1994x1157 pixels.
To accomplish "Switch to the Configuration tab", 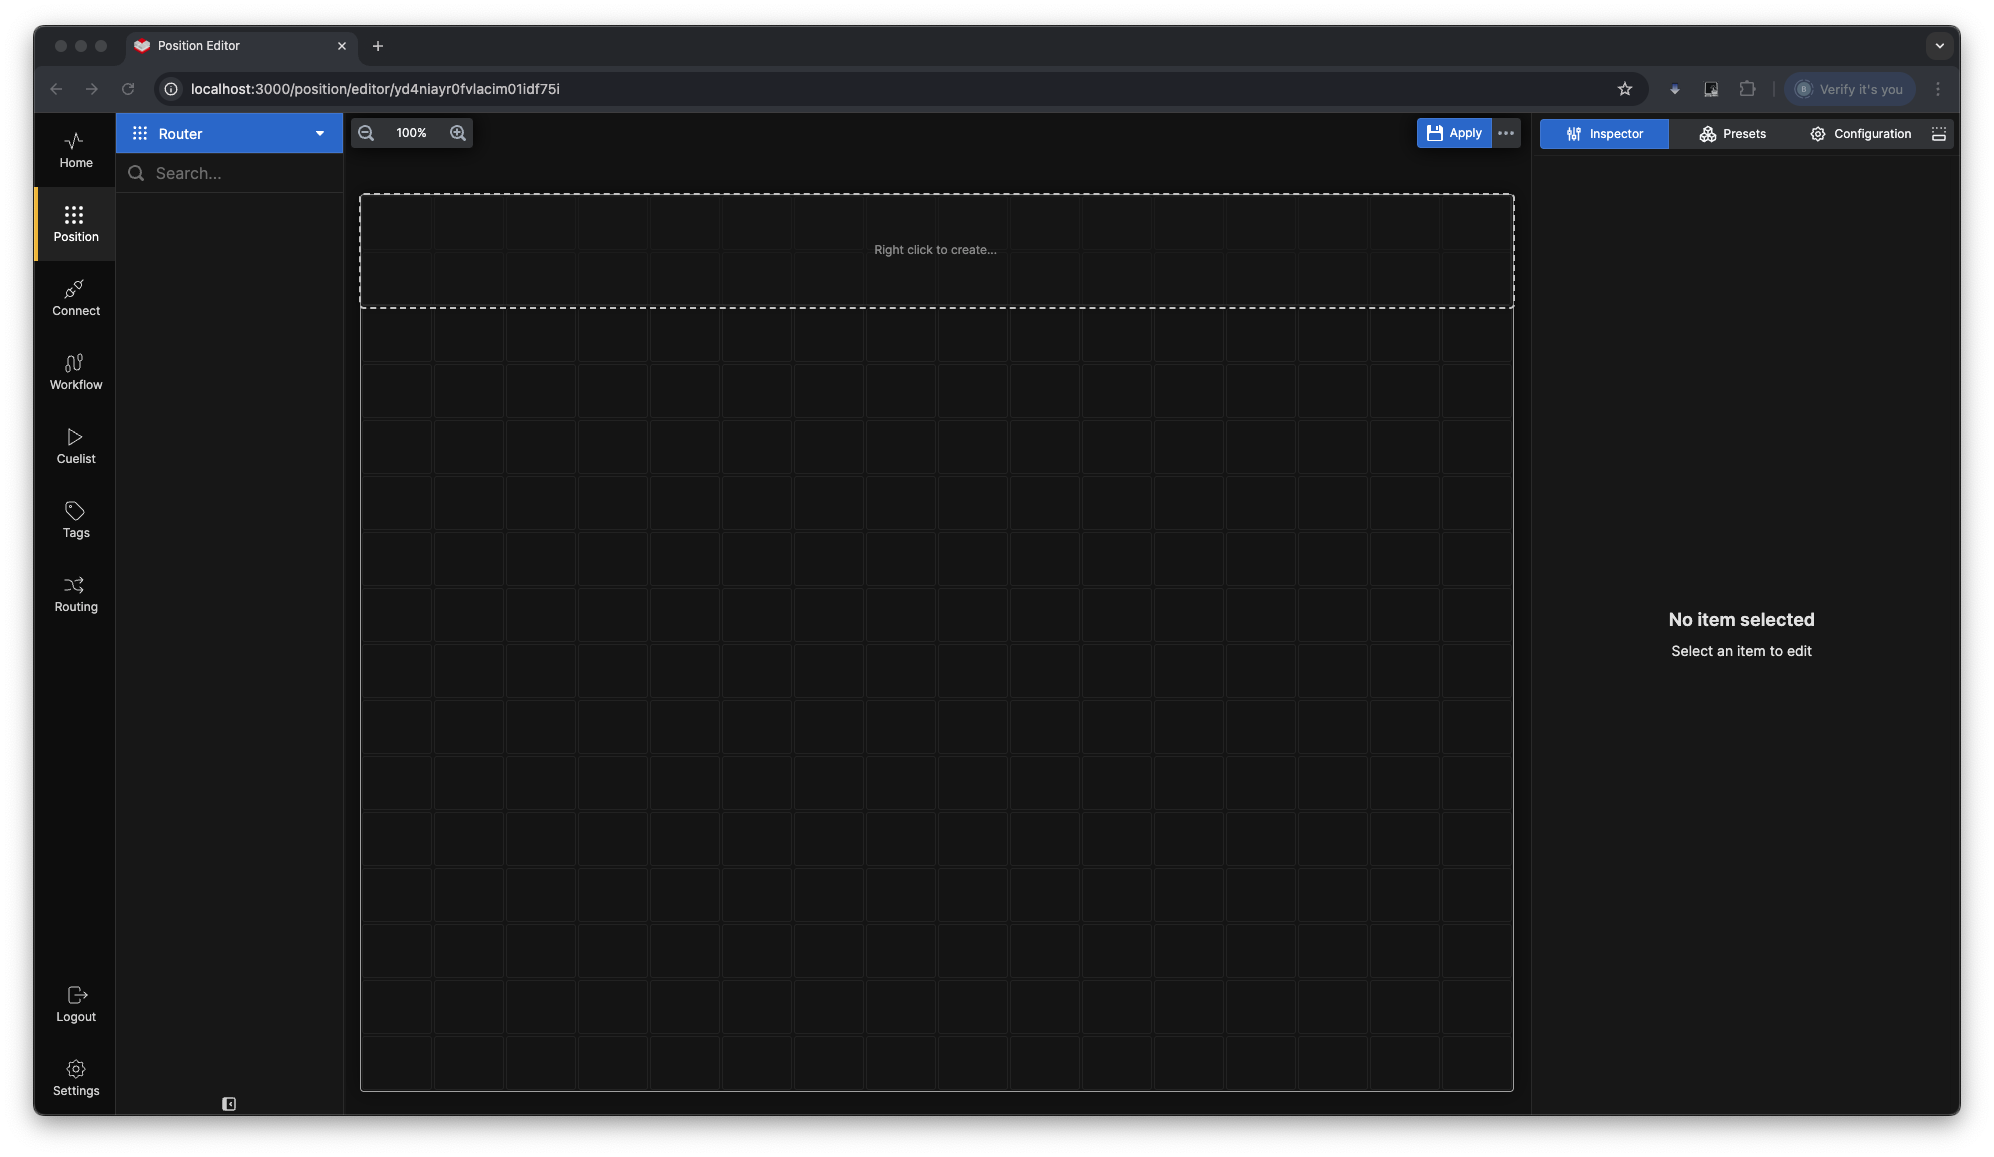I will point(1860,134).
